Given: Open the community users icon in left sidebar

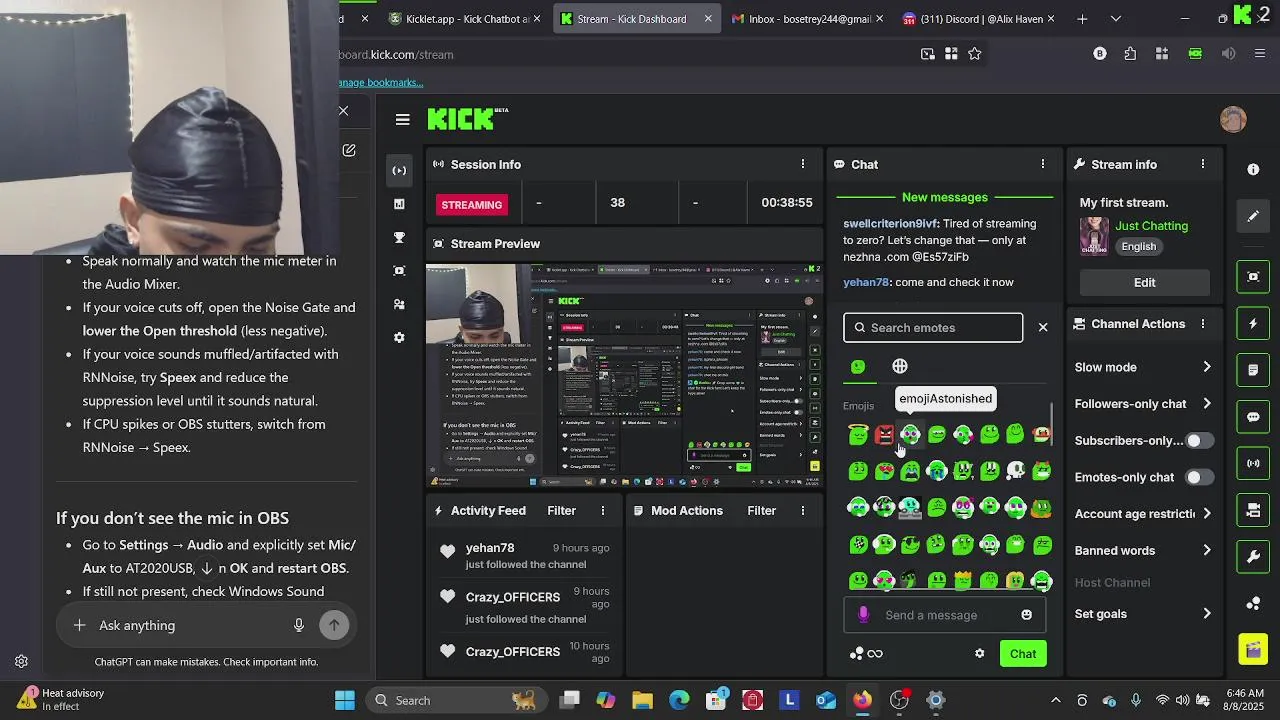Looking at the screenshot, I should (x=399, y=304).
